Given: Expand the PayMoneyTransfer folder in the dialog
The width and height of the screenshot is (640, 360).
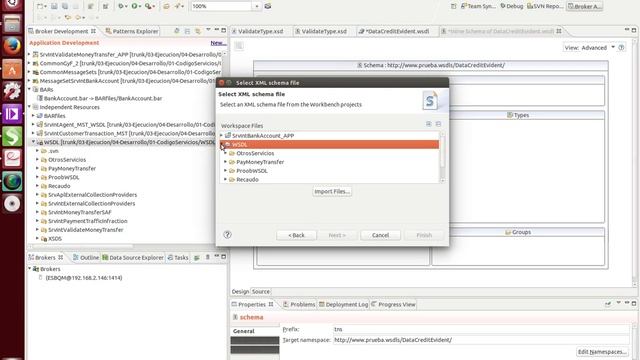Looking at the screenshot, I should pyautogui.click(x=225, y=162).
